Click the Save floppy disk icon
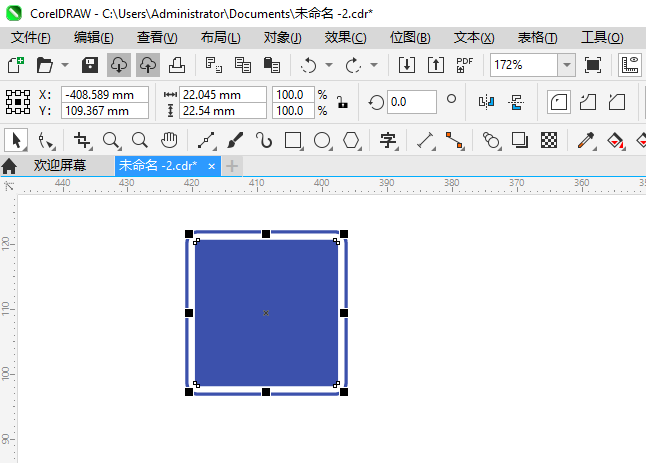The width and height of the screenshot is (646, 463). 90,65
